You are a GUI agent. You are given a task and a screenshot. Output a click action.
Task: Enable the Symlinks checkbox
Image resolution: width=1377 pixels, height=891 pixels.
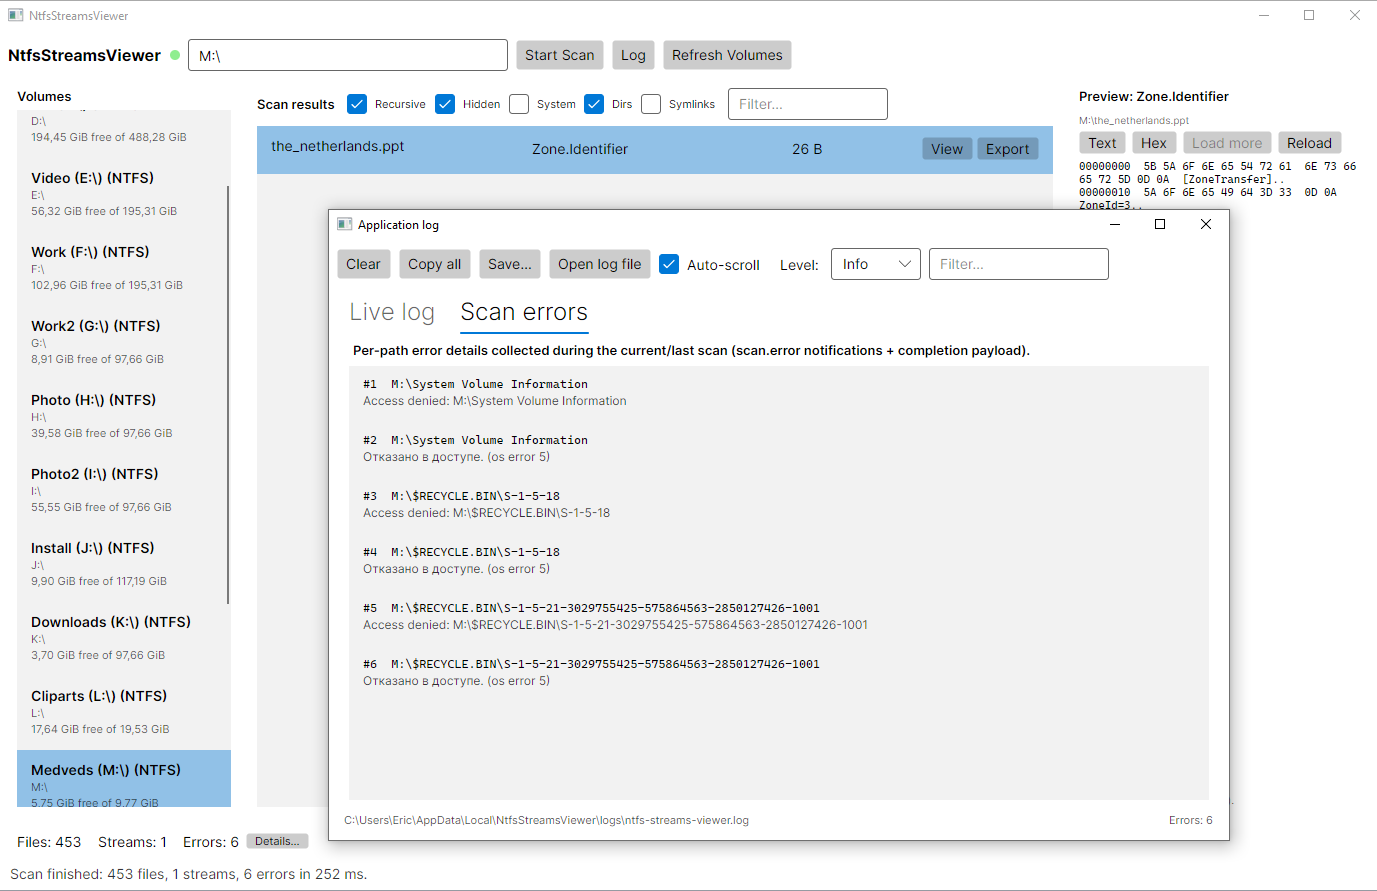(x=651, y=104)
